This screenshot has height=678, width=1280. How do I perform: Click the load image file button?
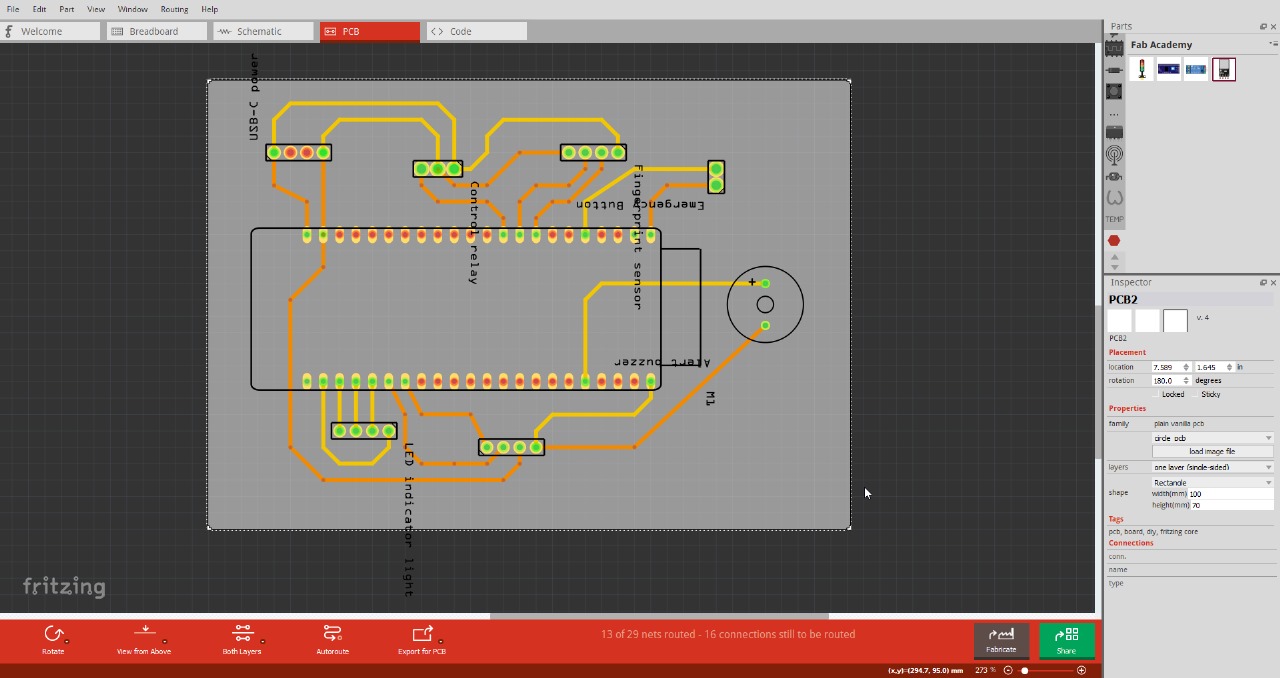point(1212,451)
